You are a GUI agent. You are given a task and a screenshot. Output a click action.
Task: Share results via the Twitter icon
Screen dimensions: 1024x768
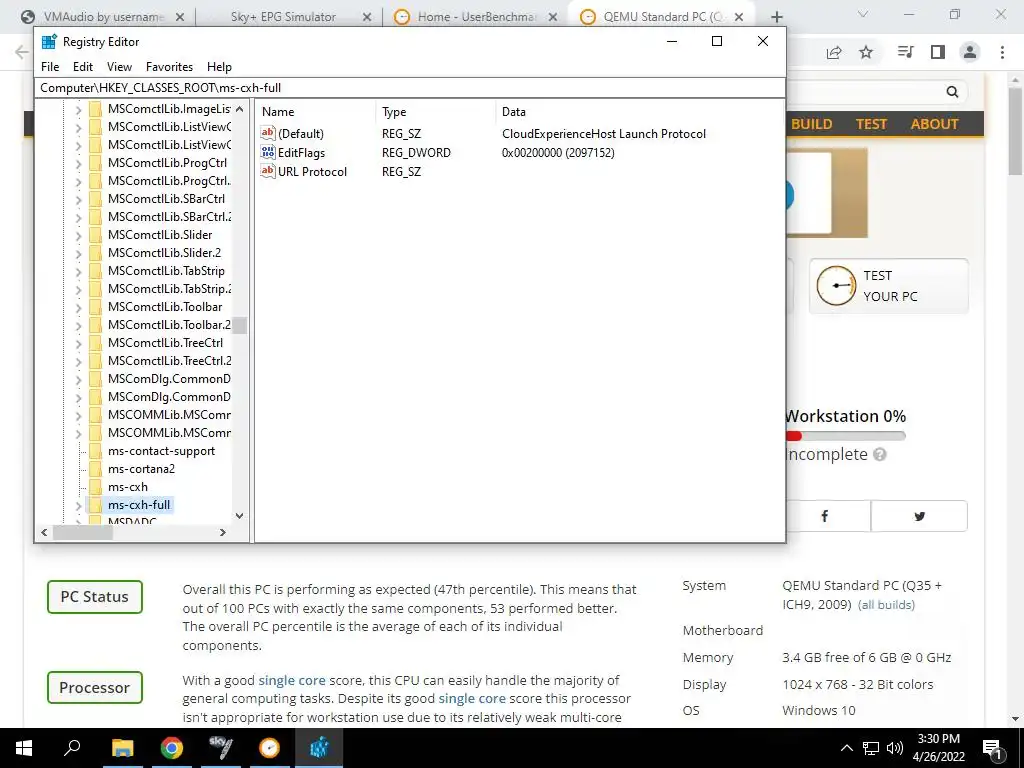click(920, 516)
